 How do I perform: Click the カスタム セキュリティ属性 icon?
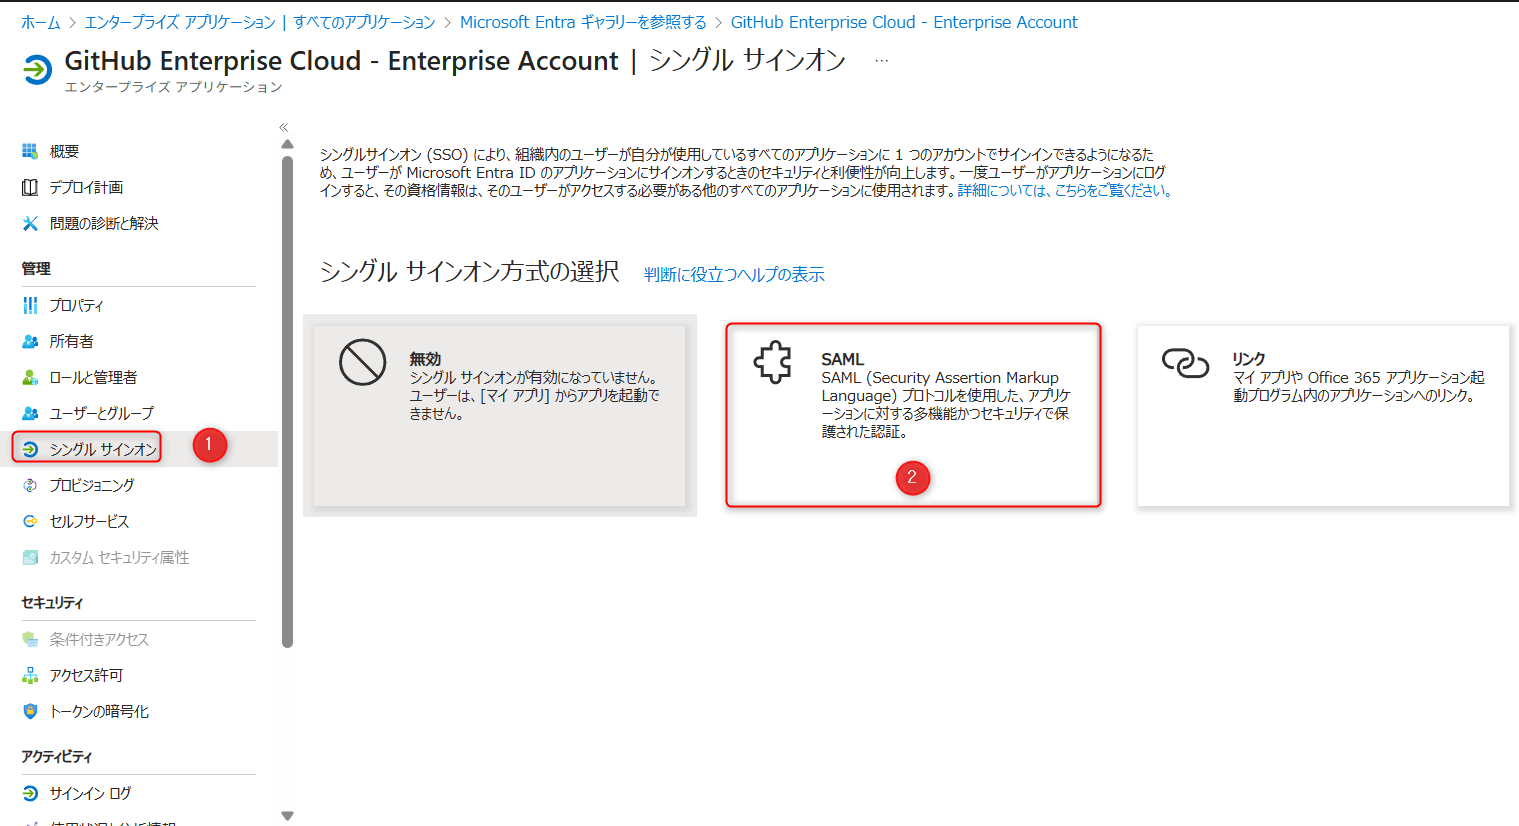click(30, 557)
